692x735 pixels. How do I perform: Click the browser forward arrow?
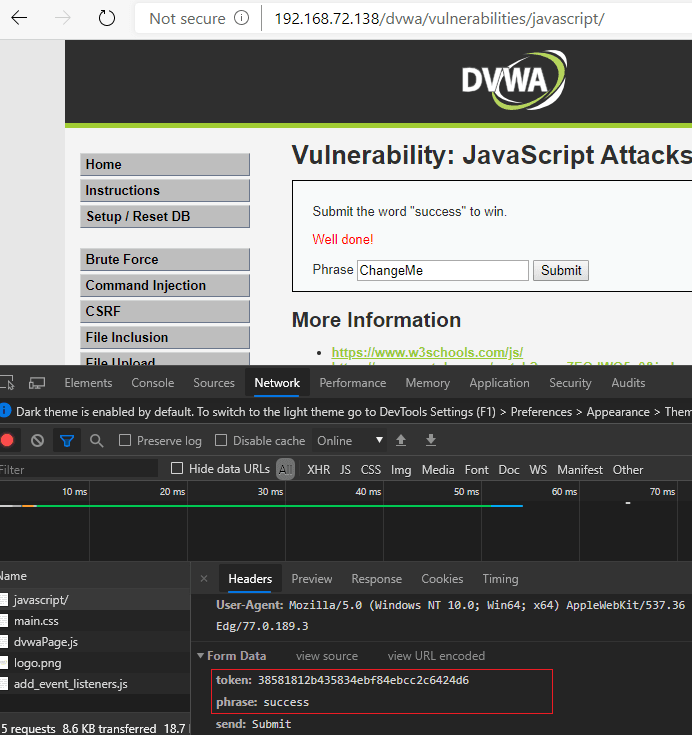63,18
